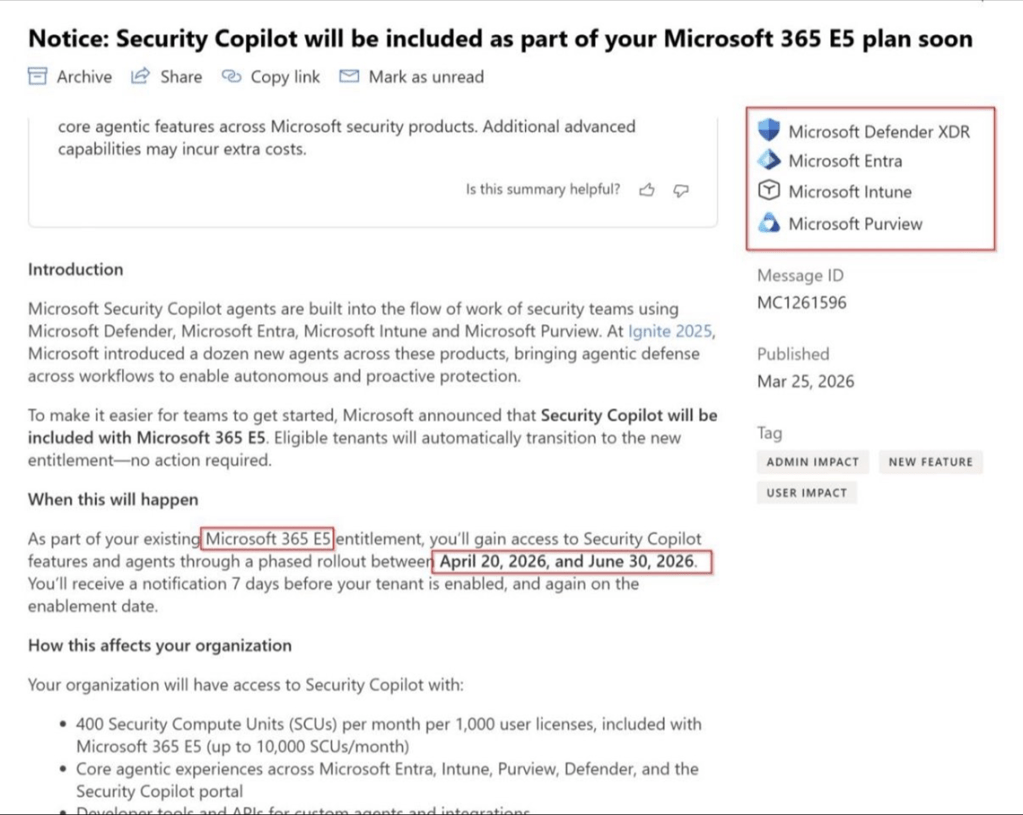This screenshot has height=815, width=1023.
Task: Click the thumbs down feedback icon
Action: pos(681,190)
